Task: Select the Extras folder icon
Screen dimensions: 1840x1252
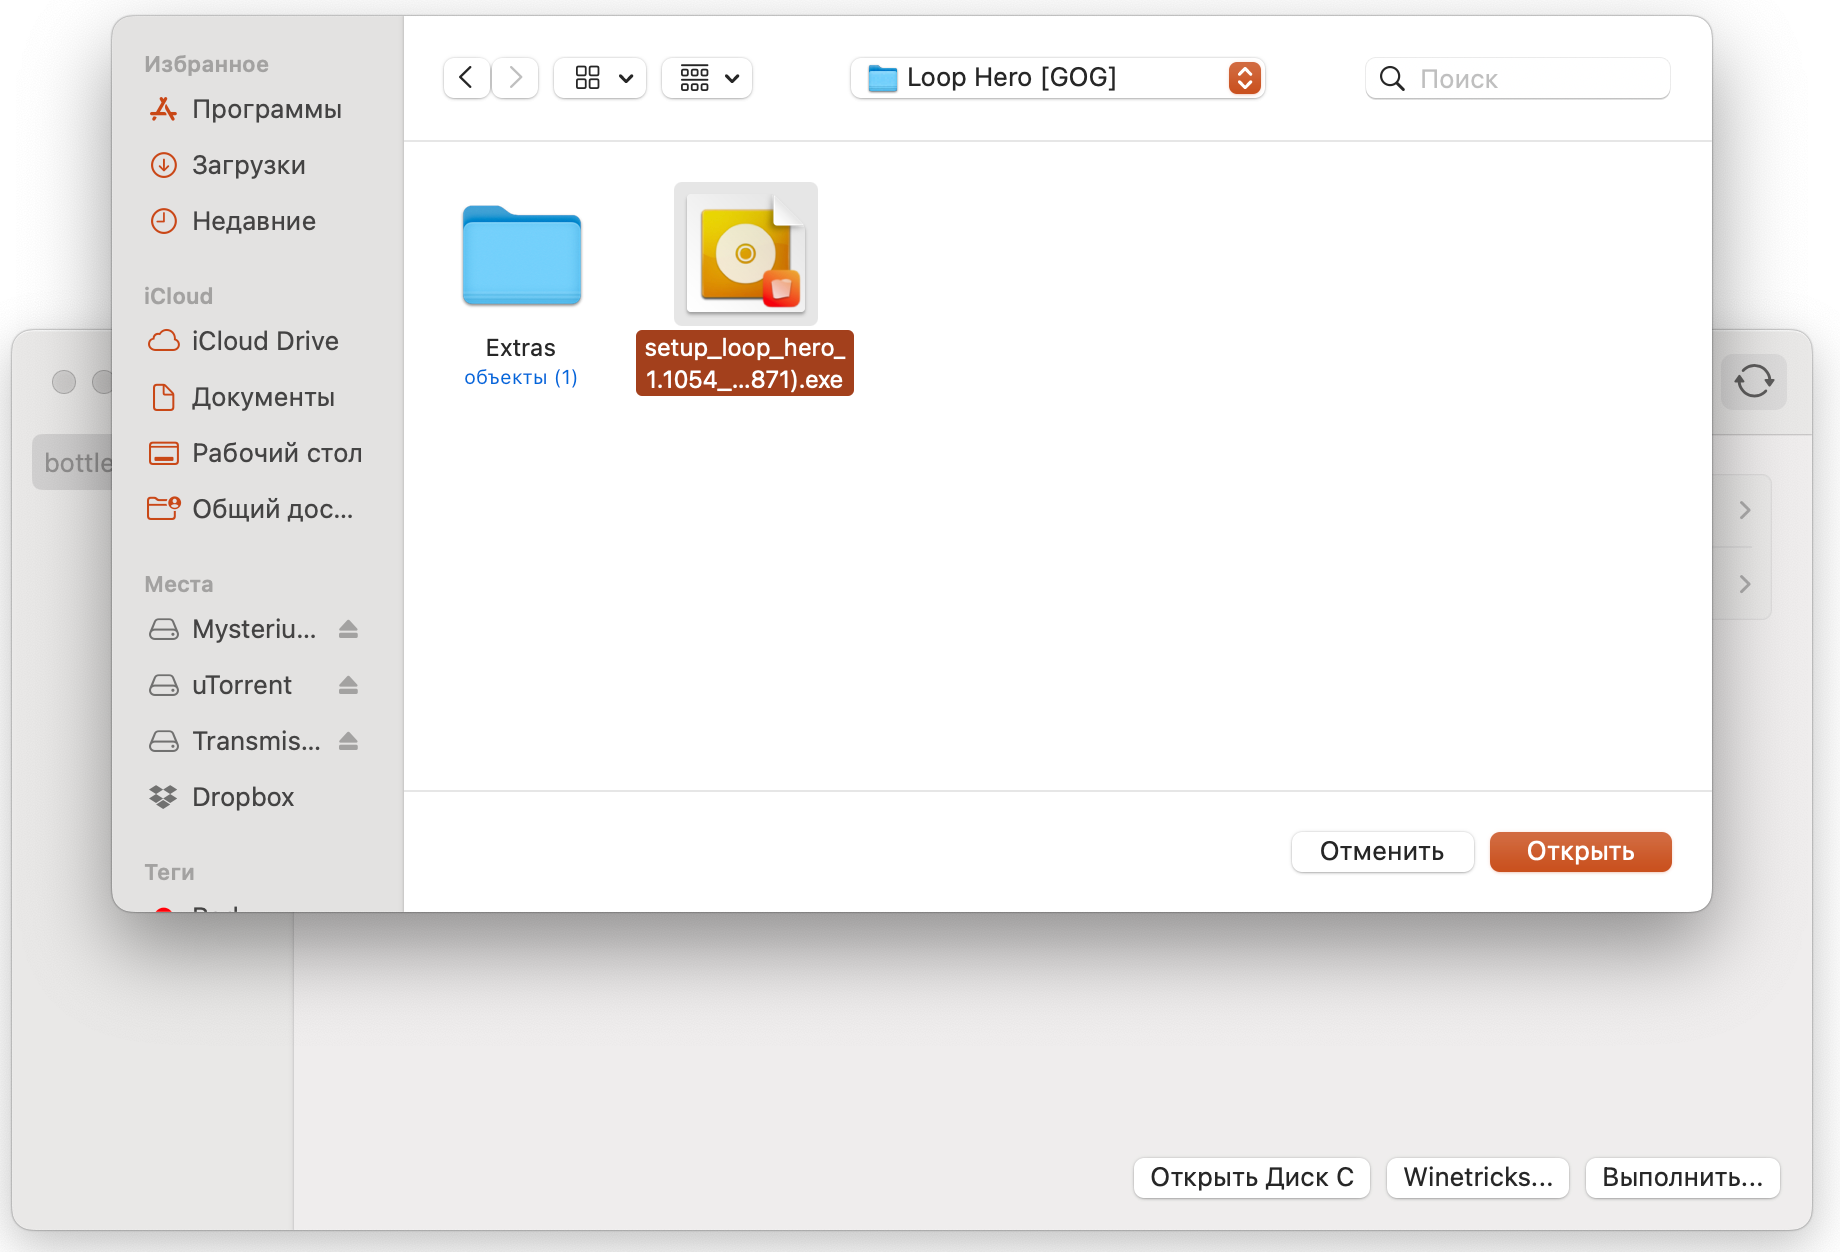Action: click(521, 255)
